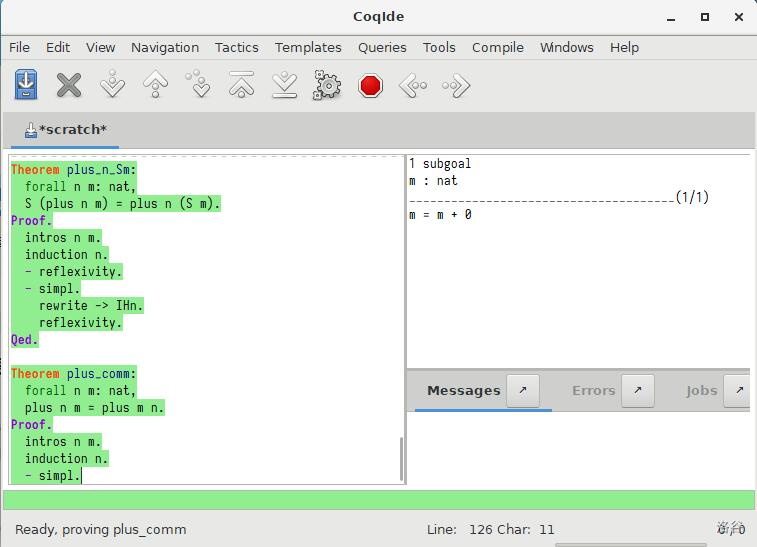Detach the Messages panel with arrow button
Viewport: 757px width, 547px height.
(522, 390)
